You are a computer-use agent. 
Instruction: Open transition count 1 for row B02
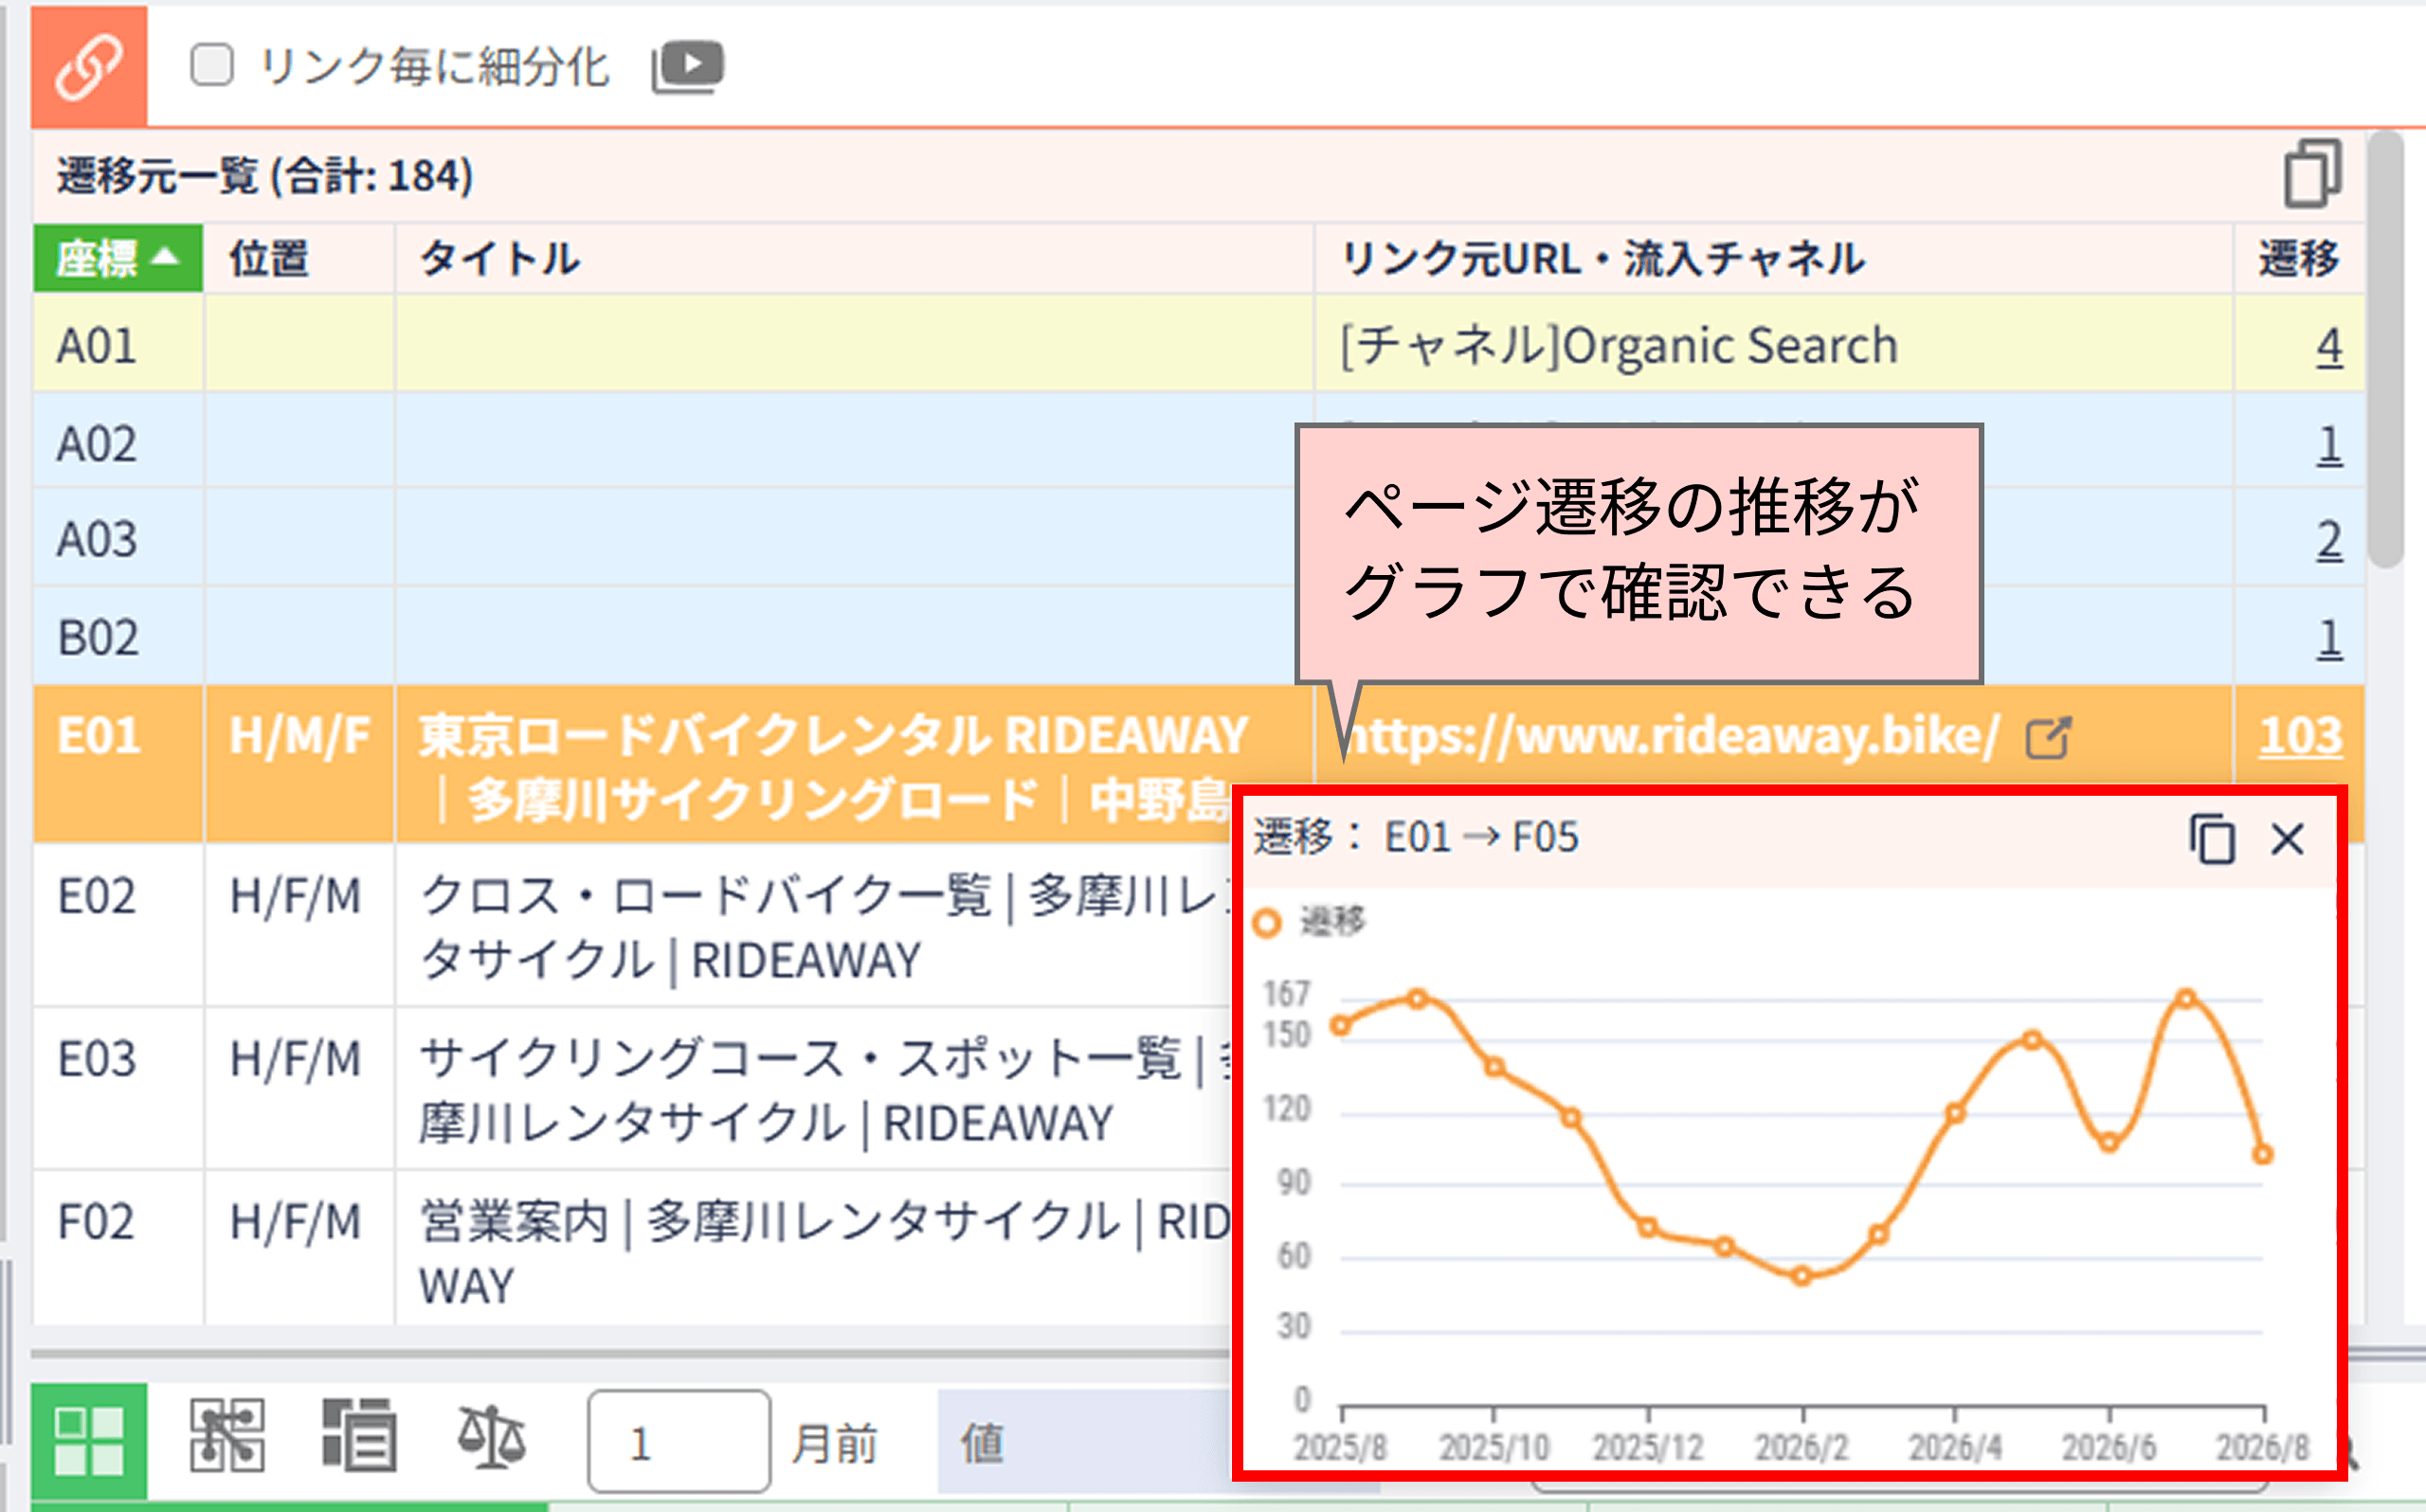click(2329, 638)
